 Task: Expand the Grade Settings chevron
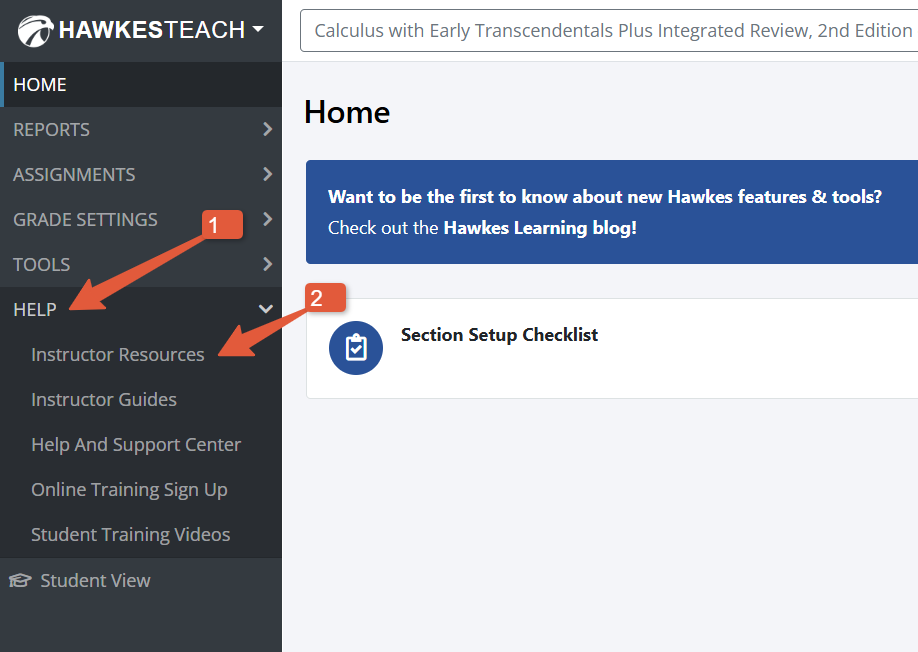click(266, 219)
